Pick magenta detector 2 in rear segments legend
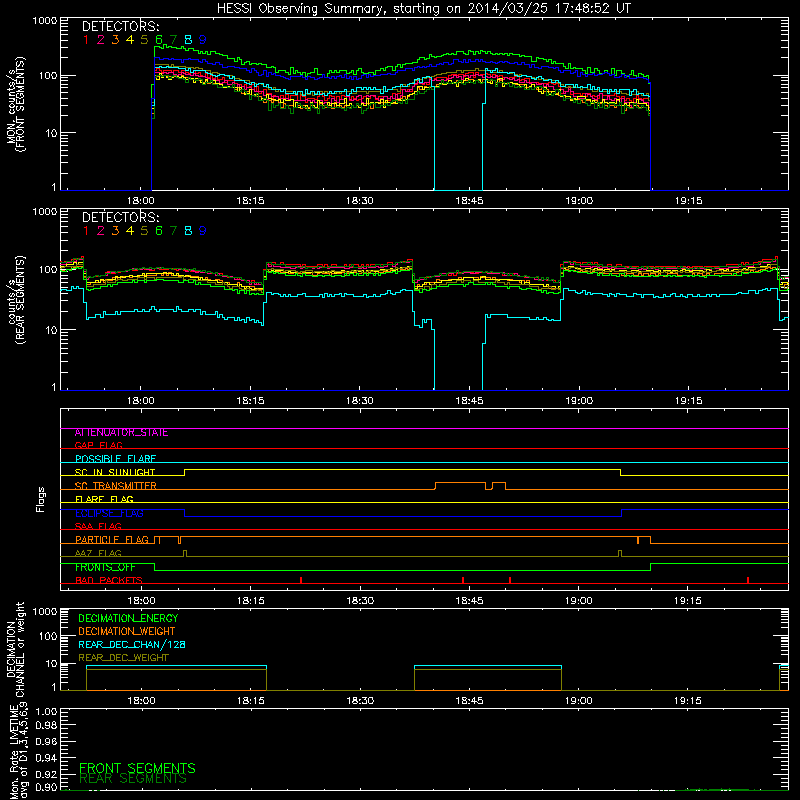The height and width of the screenshot is (800, 800). coord(101,231)
